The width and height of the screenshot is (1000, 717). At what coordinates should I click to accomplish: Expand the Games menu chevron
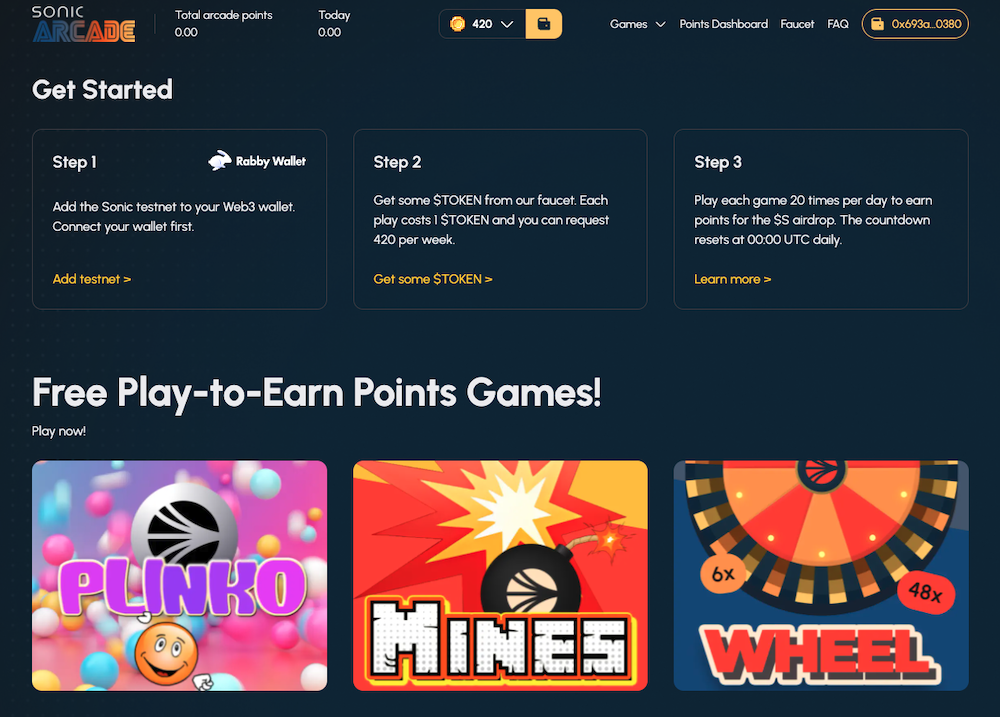(x=661, y=24)
